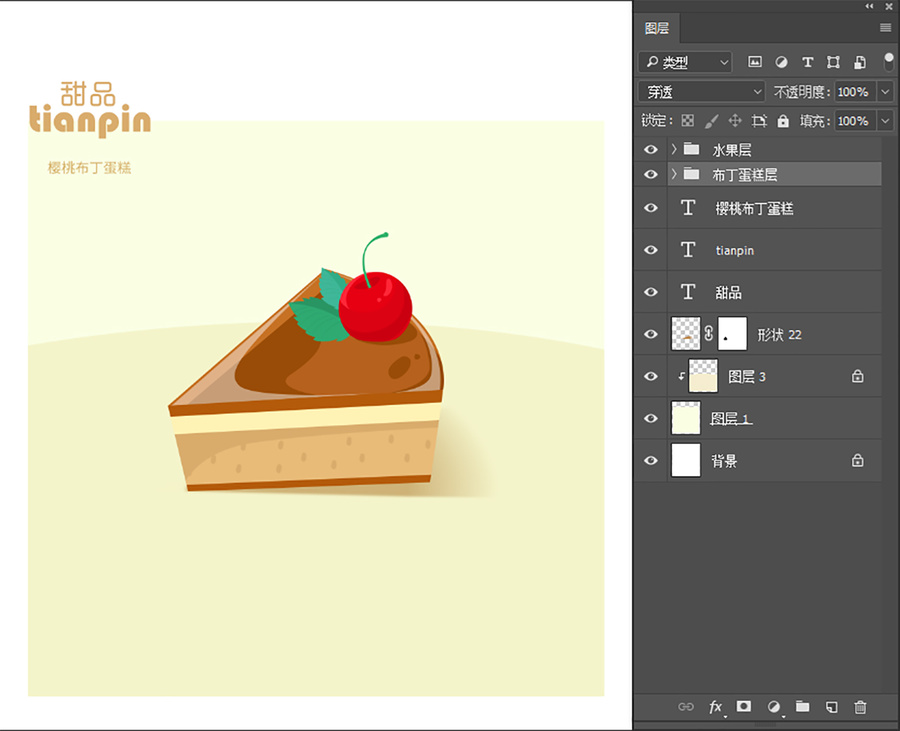
Task: Select the tianpin layer name
Action: point(735,250)
